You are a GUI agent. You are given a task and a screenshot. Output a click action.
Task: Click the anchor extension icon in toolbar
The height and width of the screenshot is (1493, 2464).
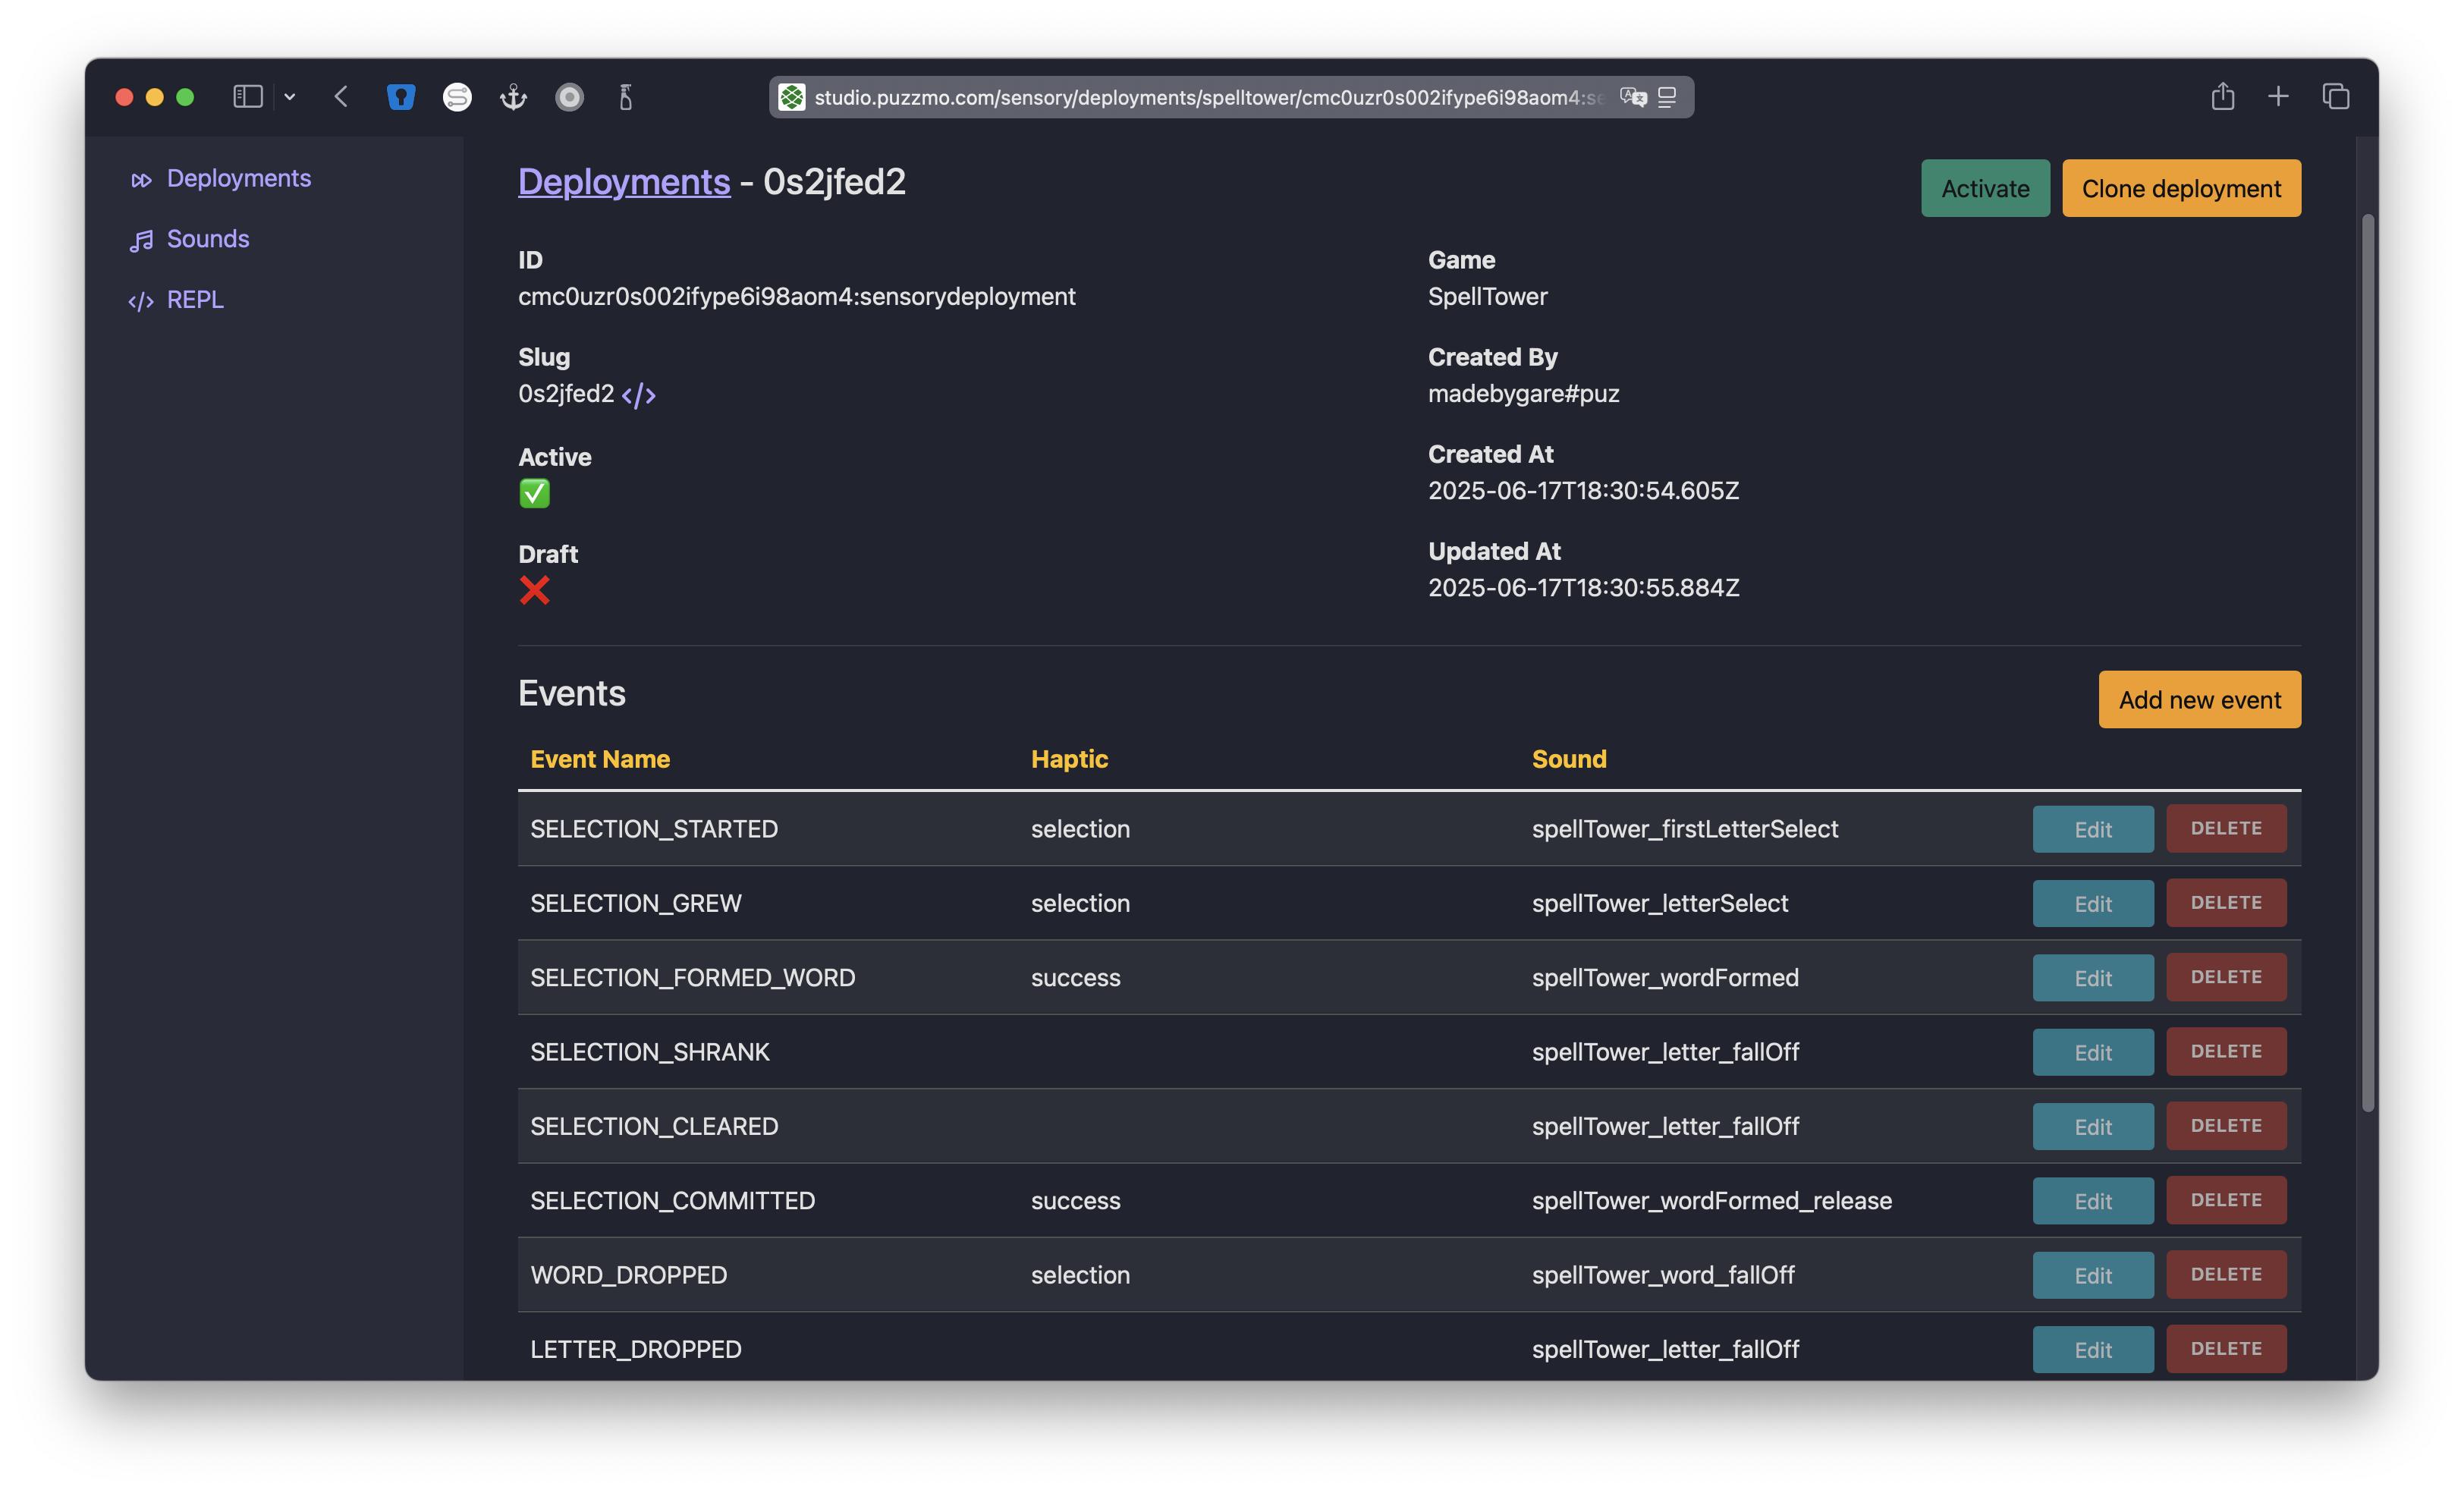click(x=513, y=97)
